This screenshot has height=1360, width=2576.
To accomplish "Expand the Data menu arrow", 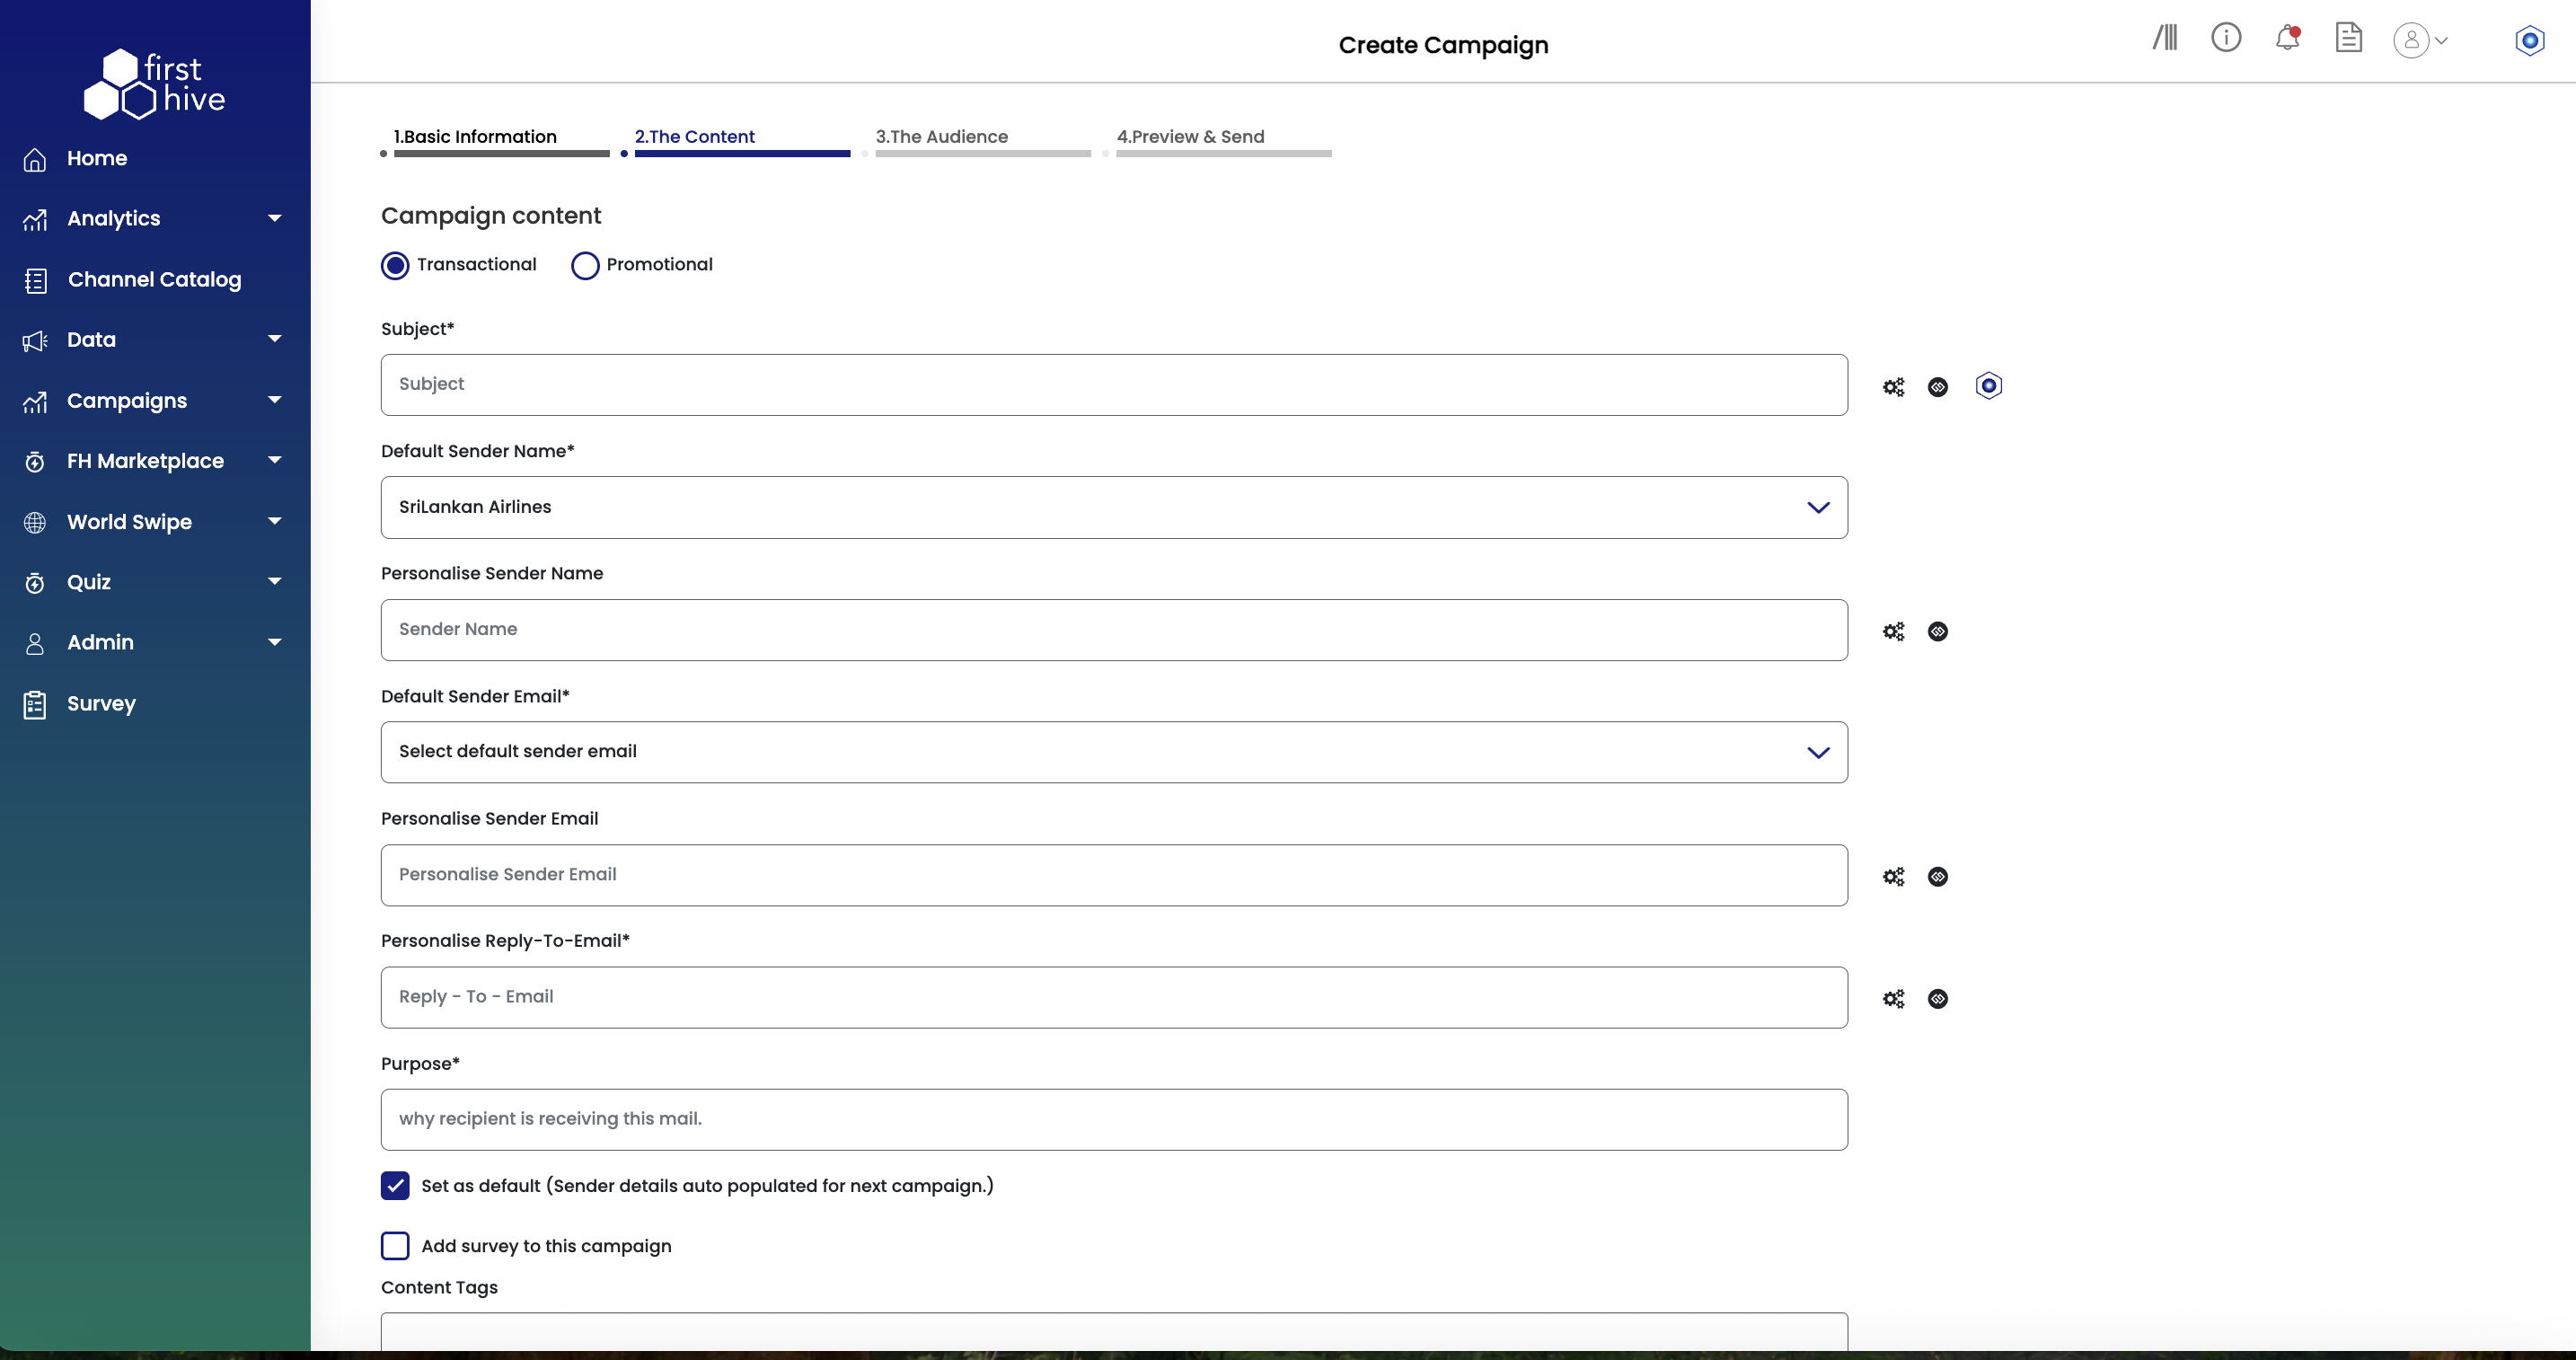I will click(x=274, y=339).
